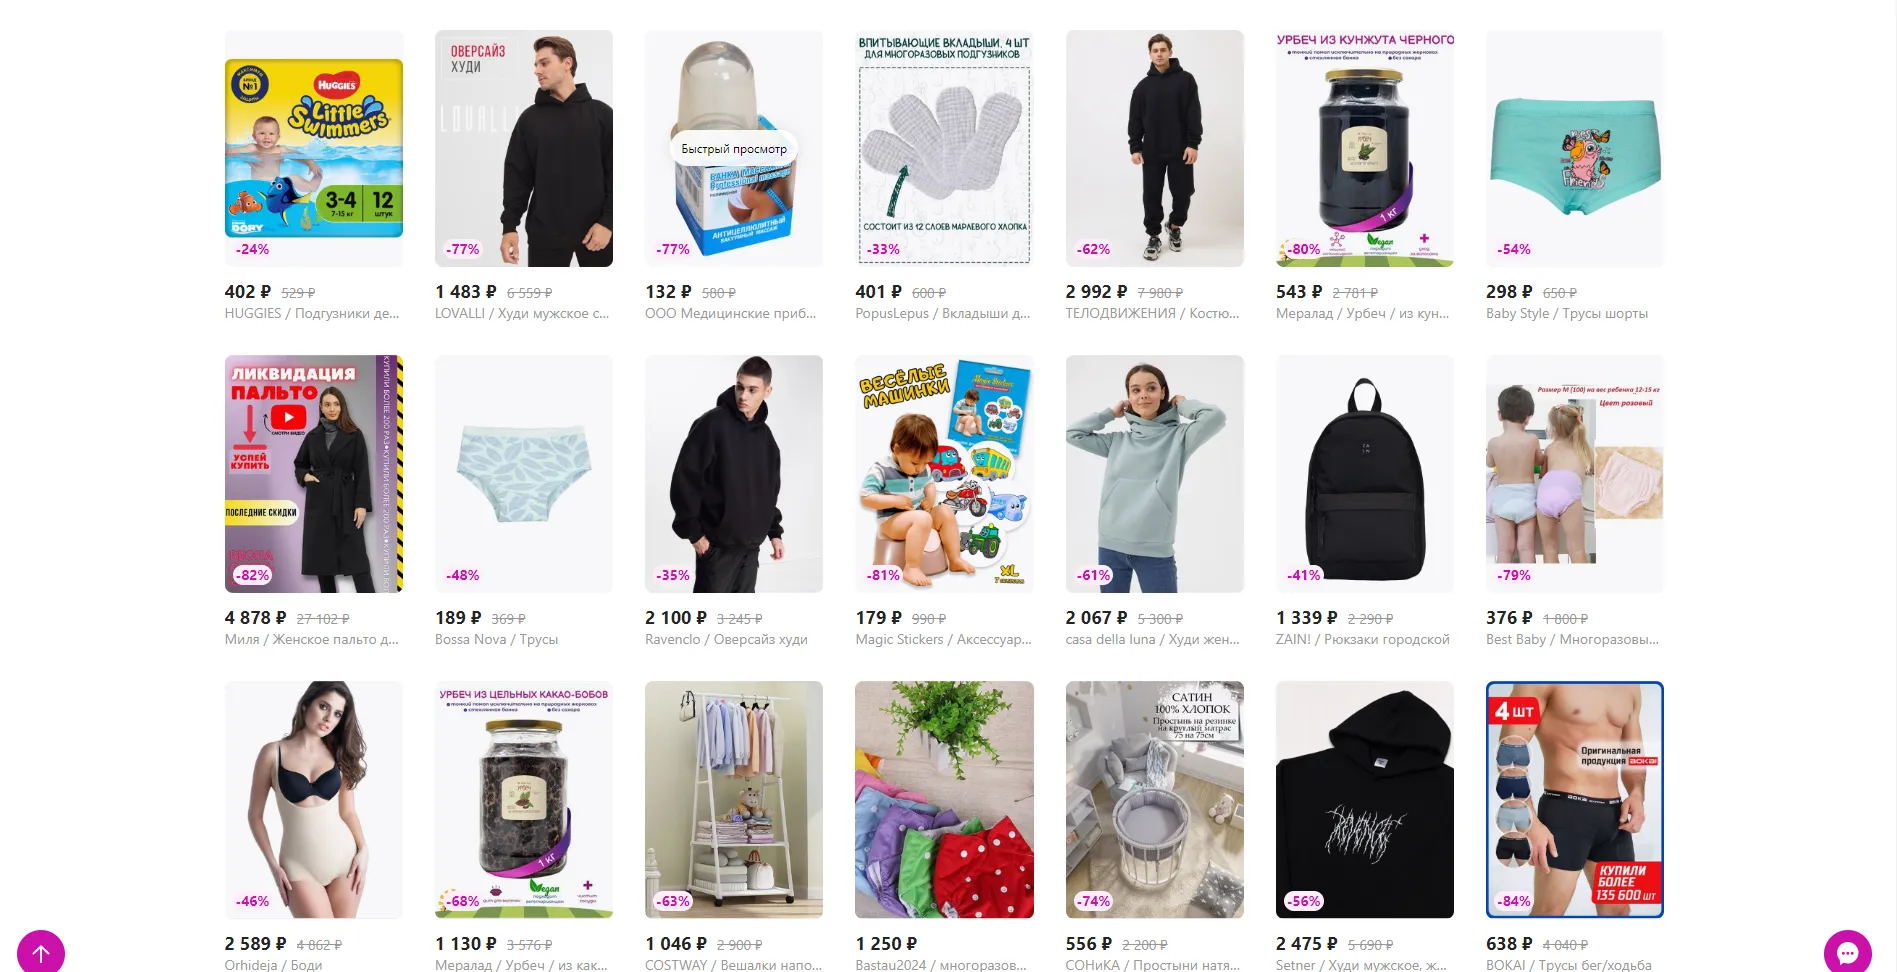
Task: Click the PopusLepus / Вкладыши product title
Action: click(x=943, y=314)
